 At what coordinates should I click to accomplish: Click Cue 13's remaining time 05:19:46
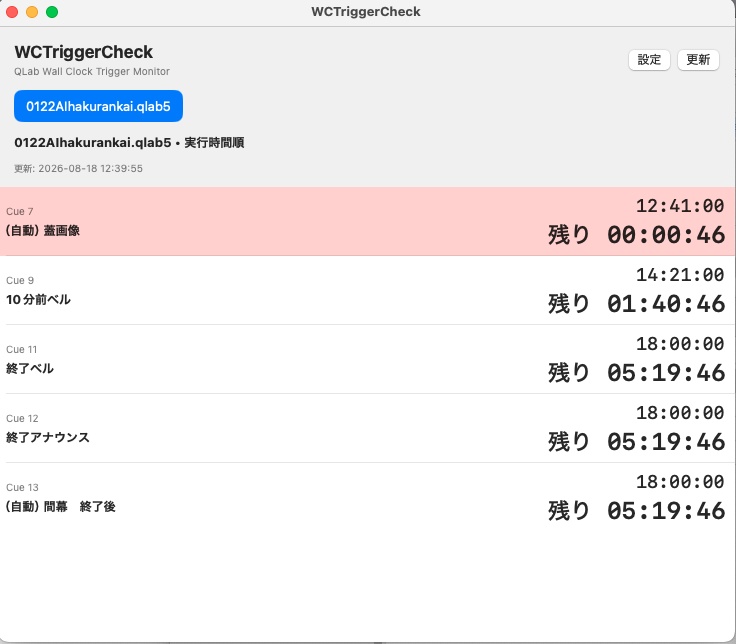click(666, 511)
